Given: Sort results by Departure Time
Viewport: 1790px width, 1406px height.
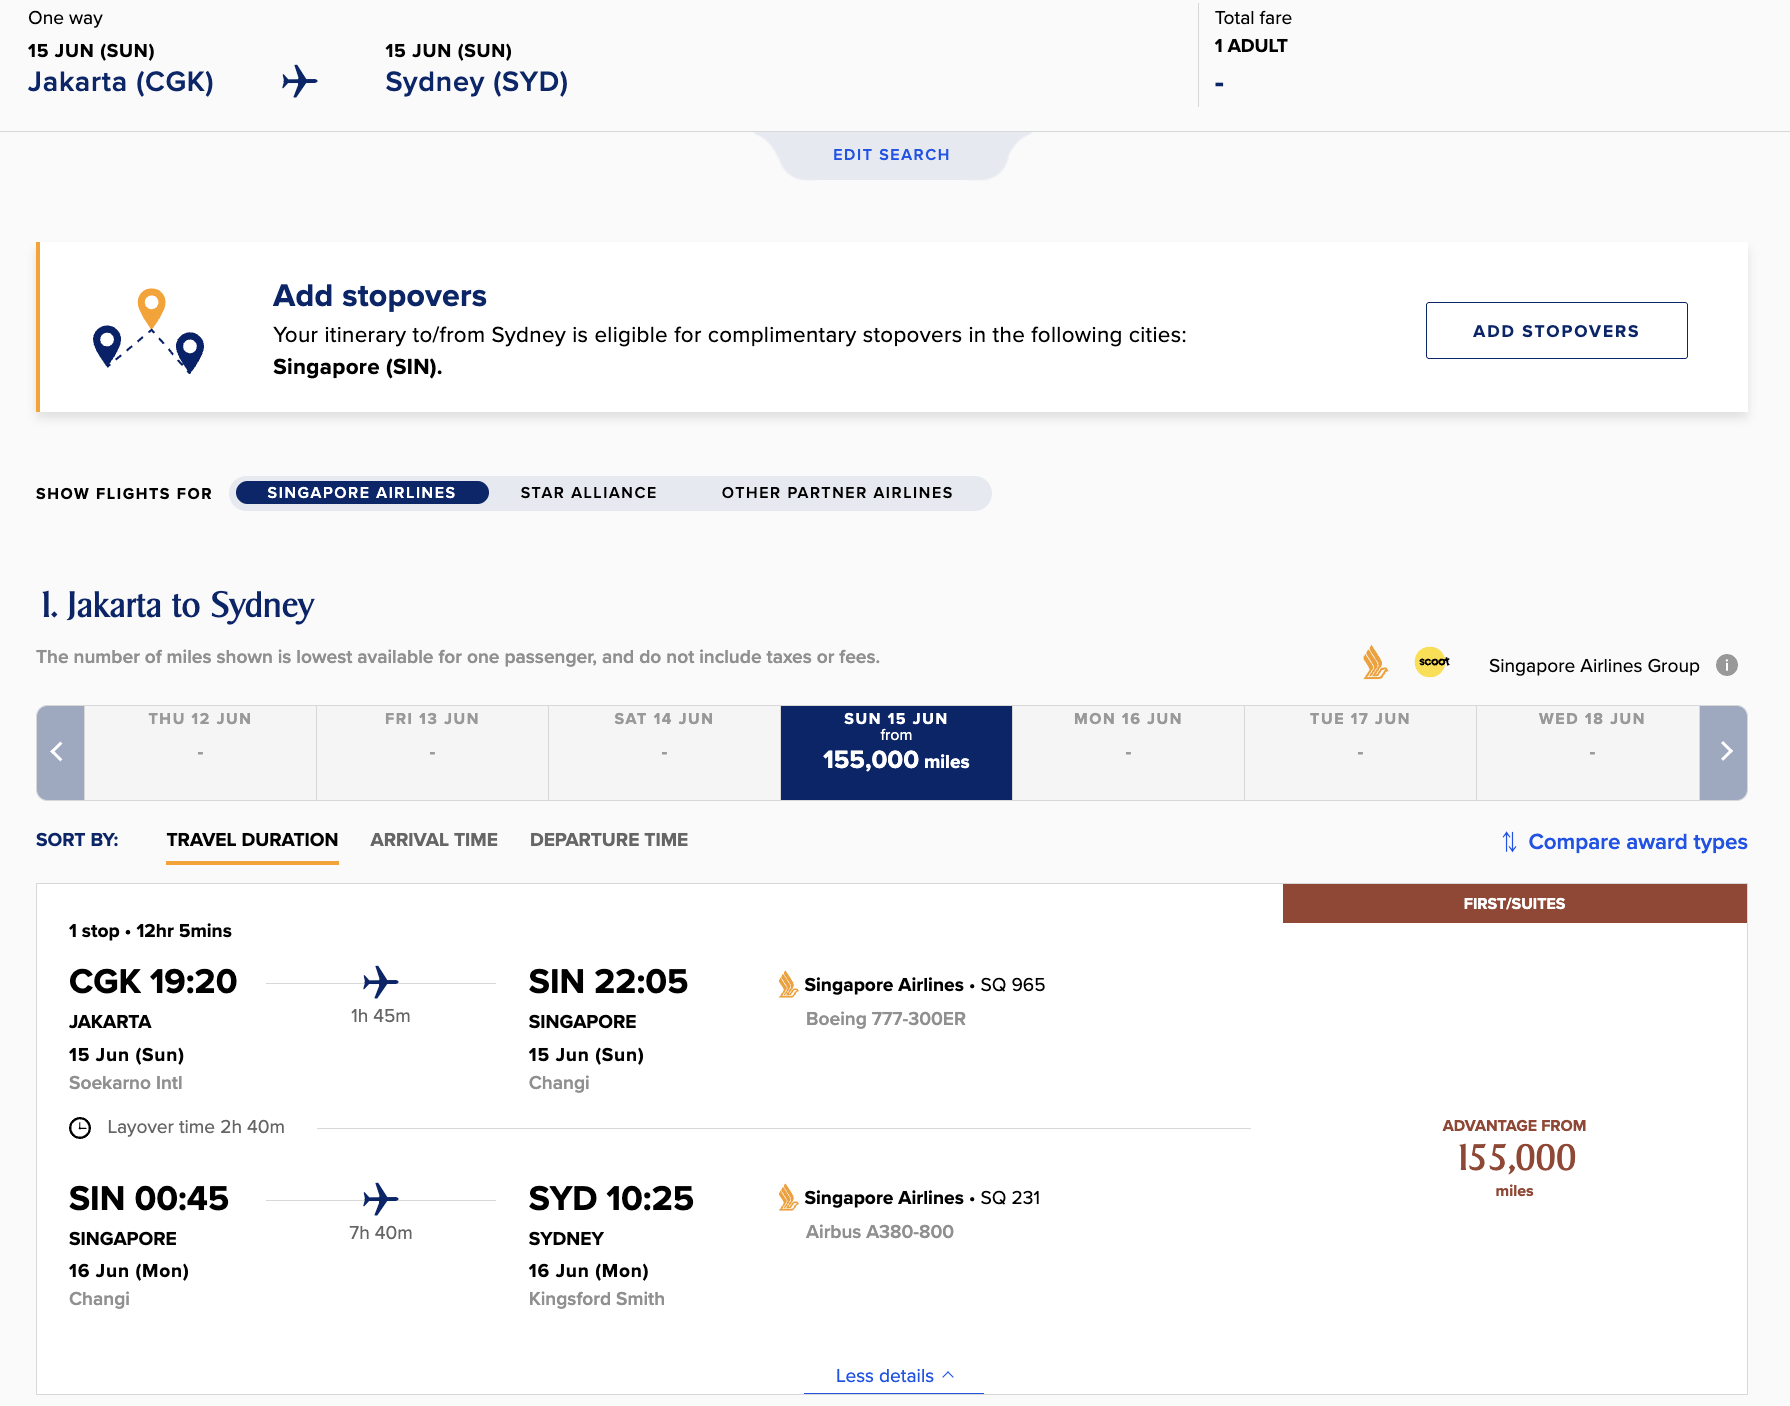Looking at the screenshot, I should coord(608,840).
